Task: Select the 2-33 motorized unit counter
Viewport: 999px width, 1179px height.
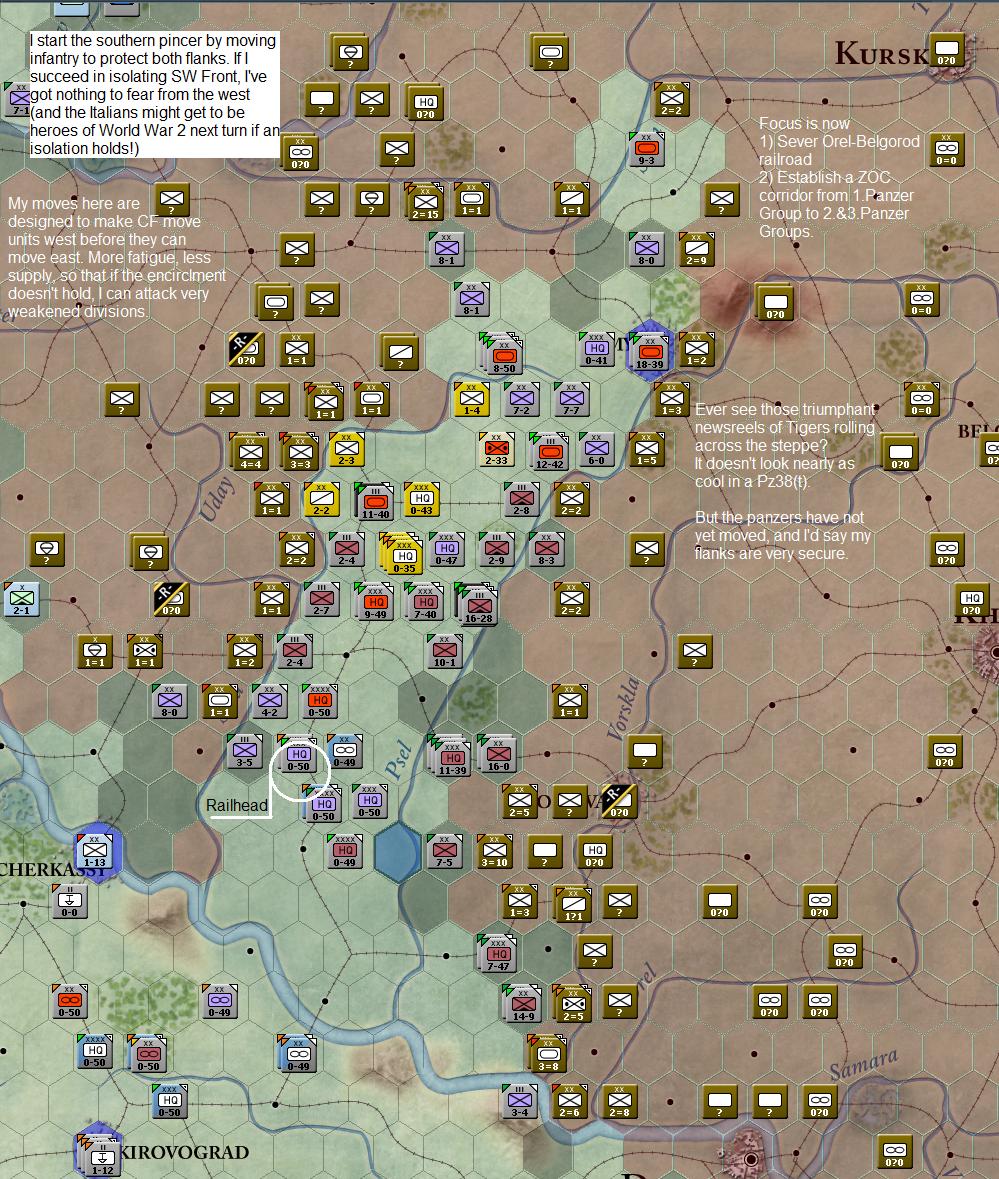Action: [496, 449]
